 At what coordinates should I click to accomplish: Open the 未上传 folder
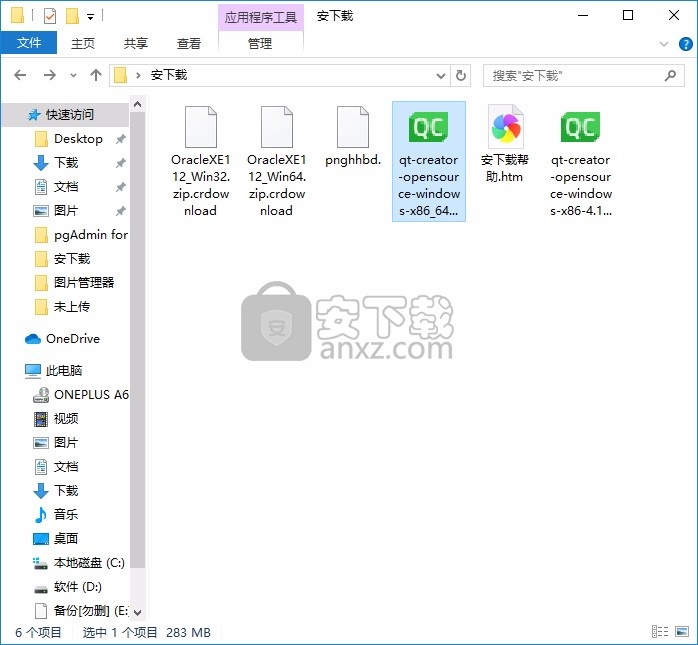pyautogui.click(x=71, y=307)
